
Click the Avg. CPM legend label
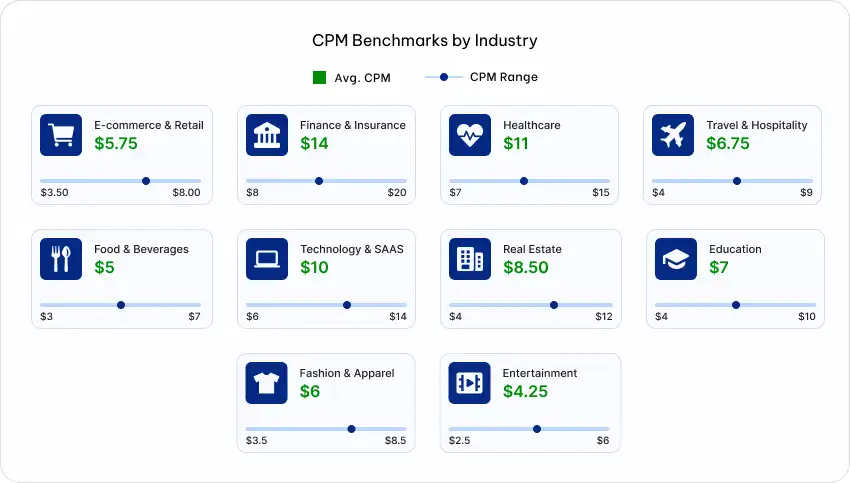(x=362, y=78)
